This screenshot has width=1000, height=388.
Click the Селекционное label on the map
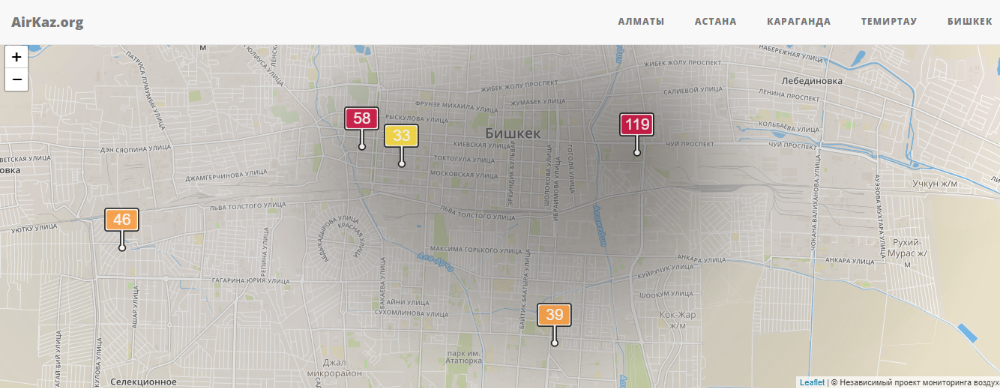coord(143,382)
